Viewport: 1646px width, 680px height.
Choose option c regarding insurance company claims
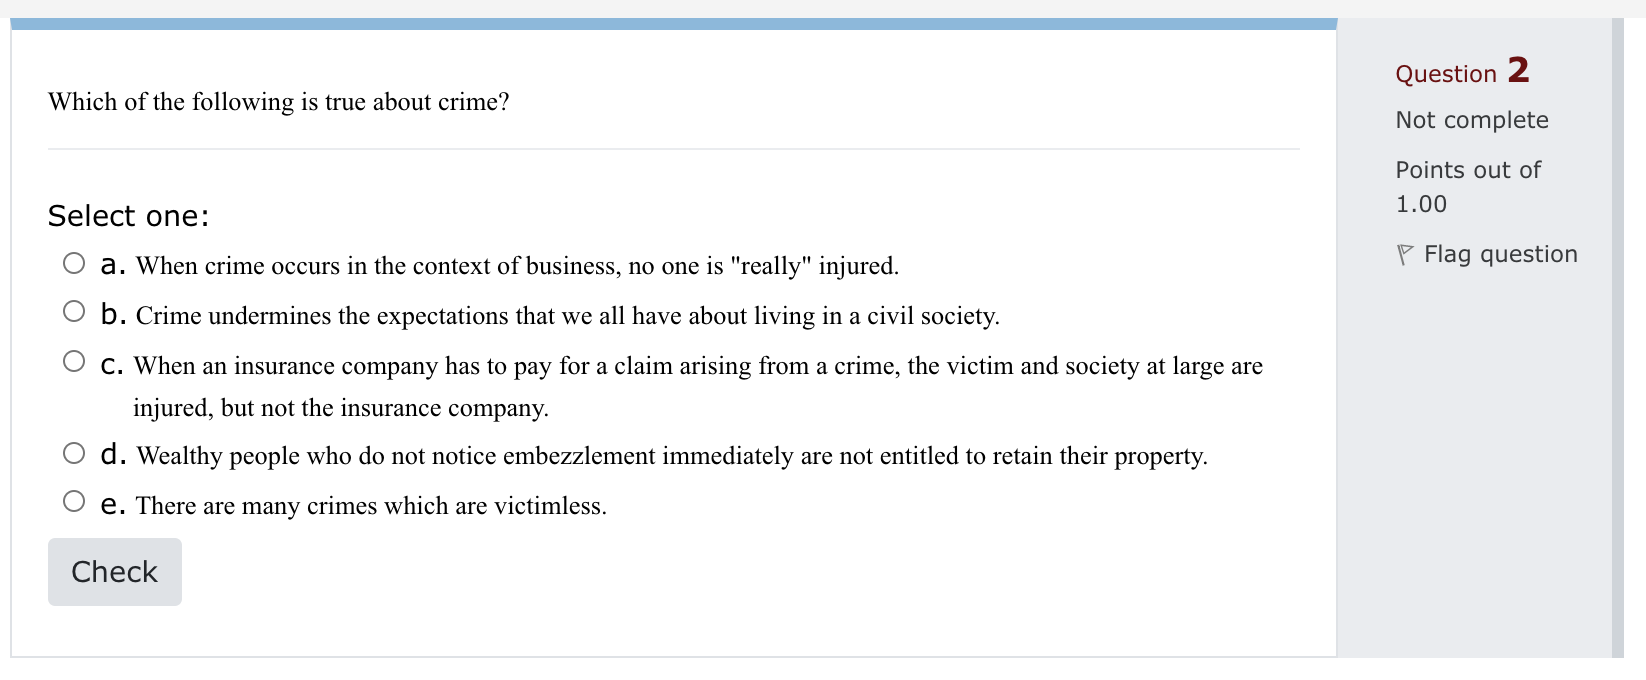(x=74, y=360)
